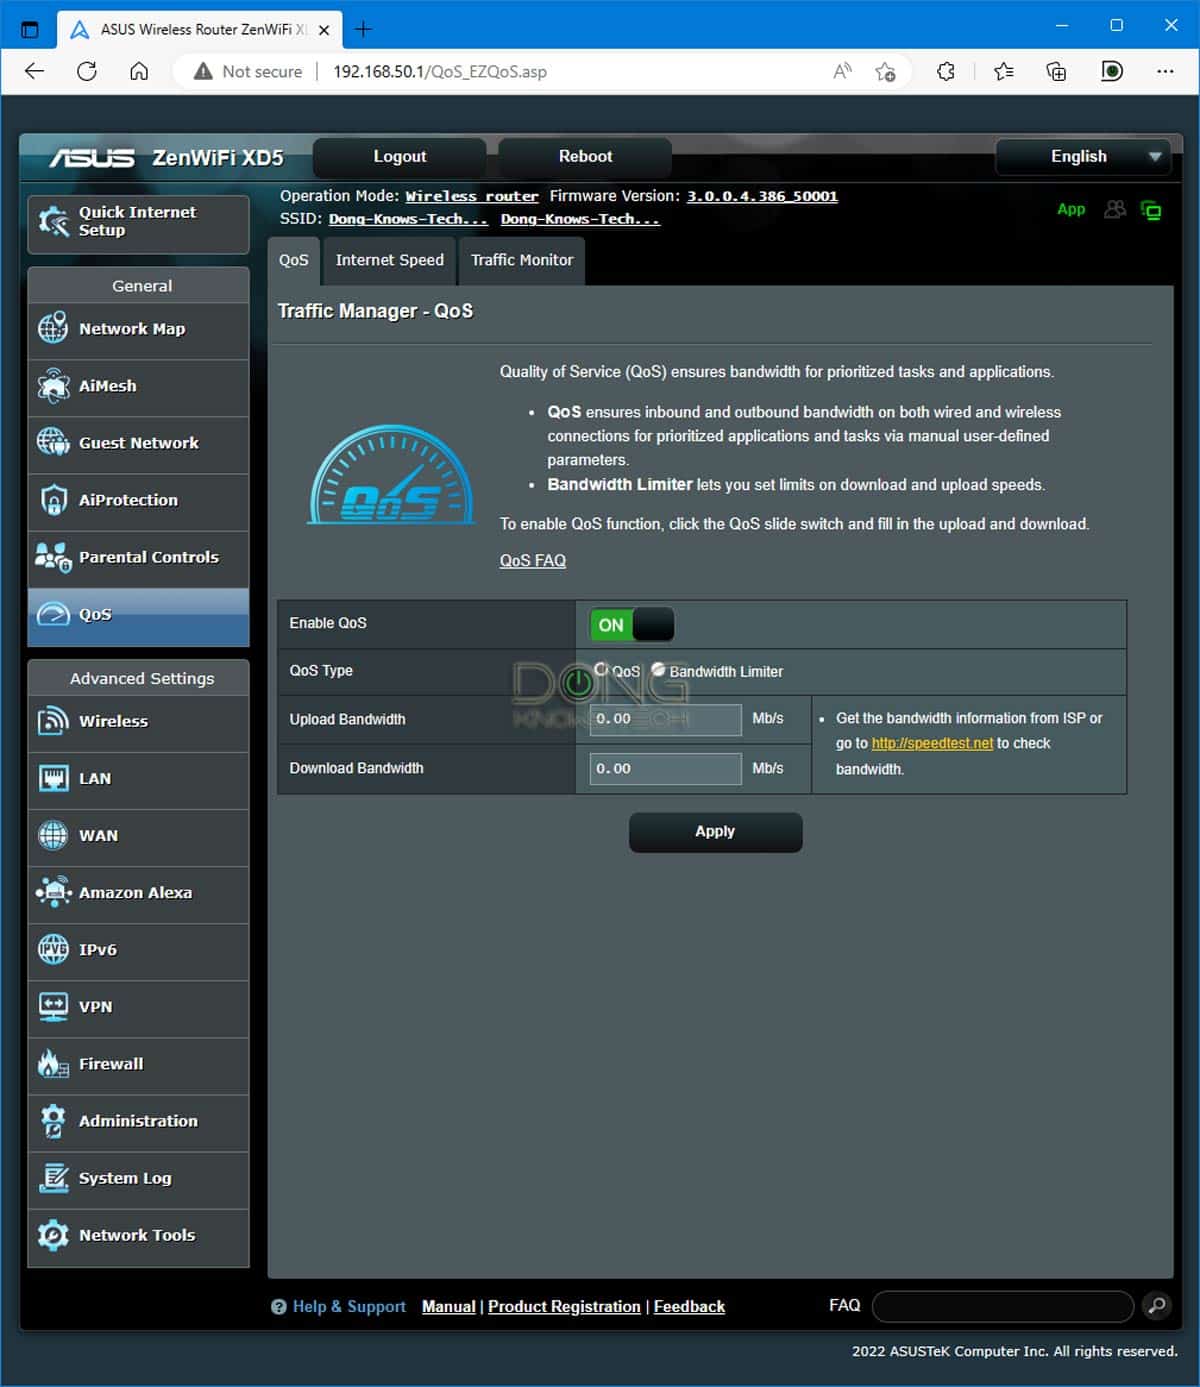Screen dimensions: 1200x1387
Task: Switch to Internet Speed tab
Action: 390,260
